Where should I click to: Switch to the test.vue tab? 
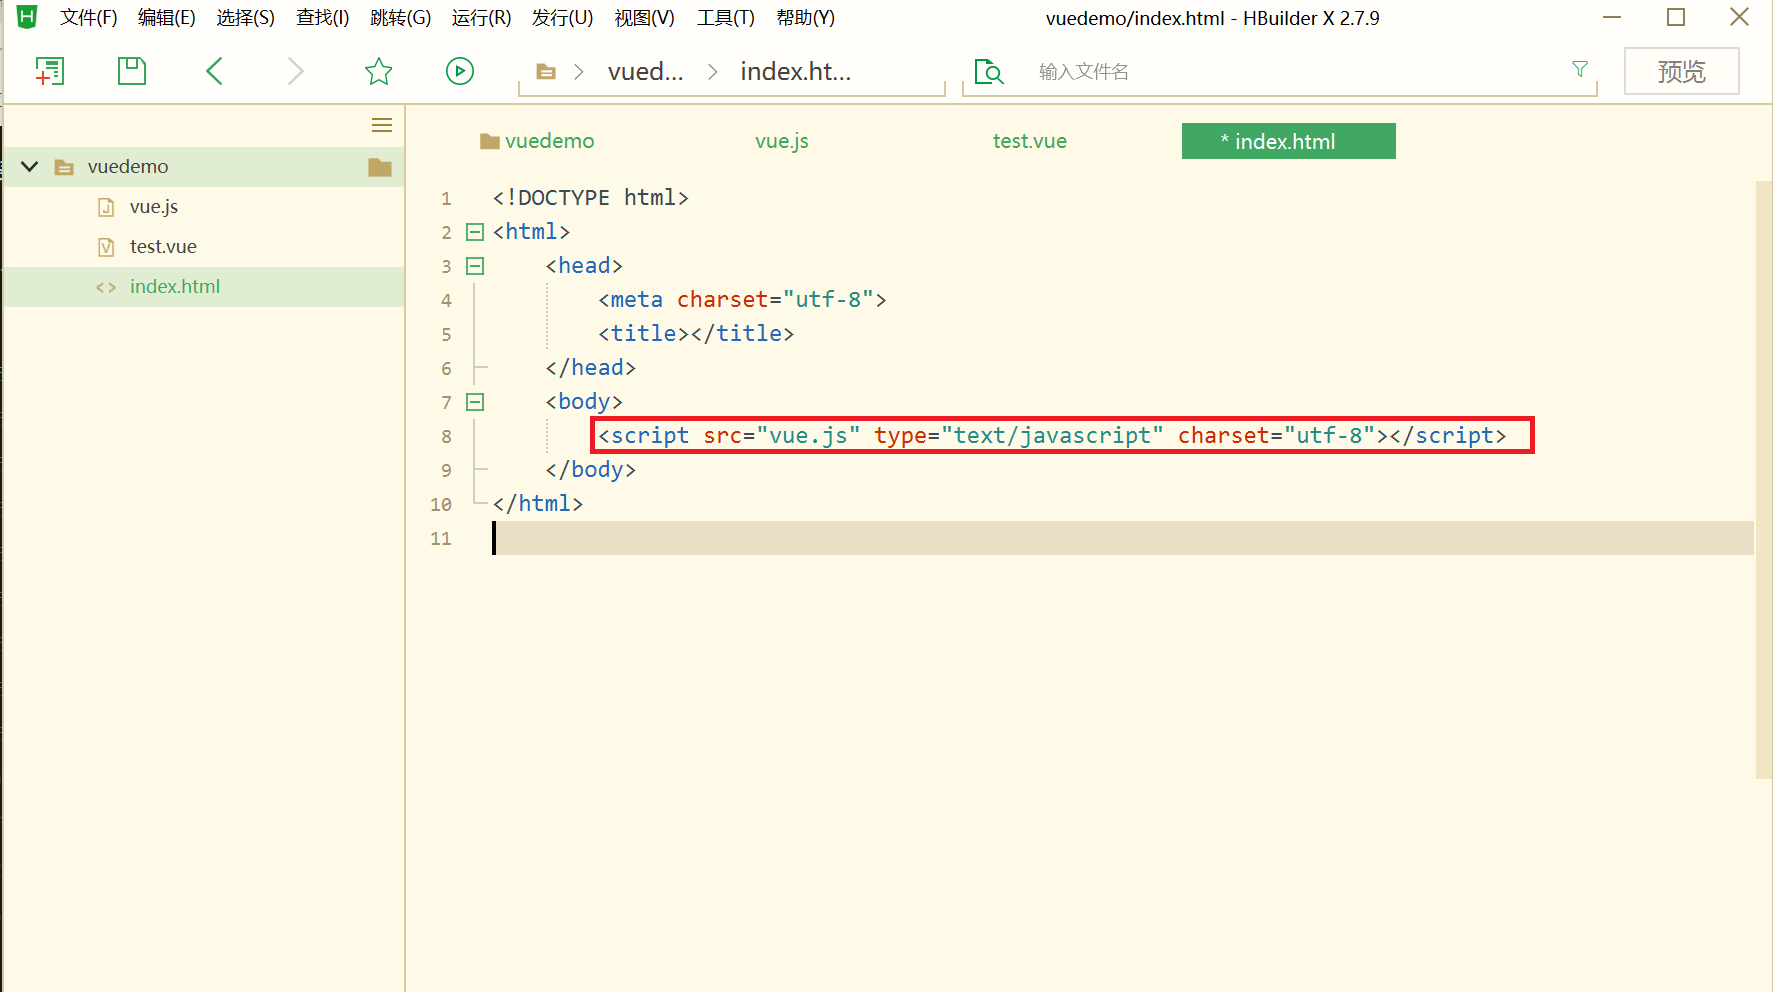tap(1029, 140)
